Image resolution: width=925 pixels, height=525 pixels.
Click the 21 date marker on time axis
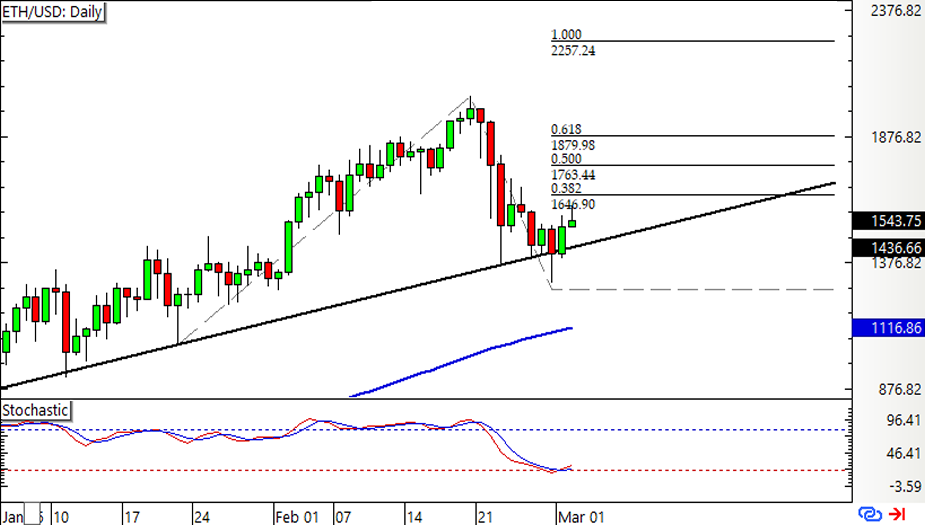[485, 517]
